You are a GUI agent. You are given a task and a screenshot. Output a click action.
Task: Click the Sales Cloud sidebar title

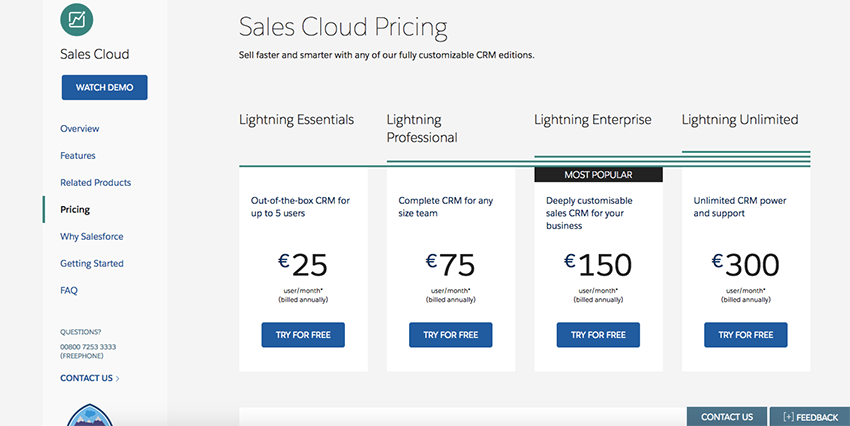coord(95,54)
